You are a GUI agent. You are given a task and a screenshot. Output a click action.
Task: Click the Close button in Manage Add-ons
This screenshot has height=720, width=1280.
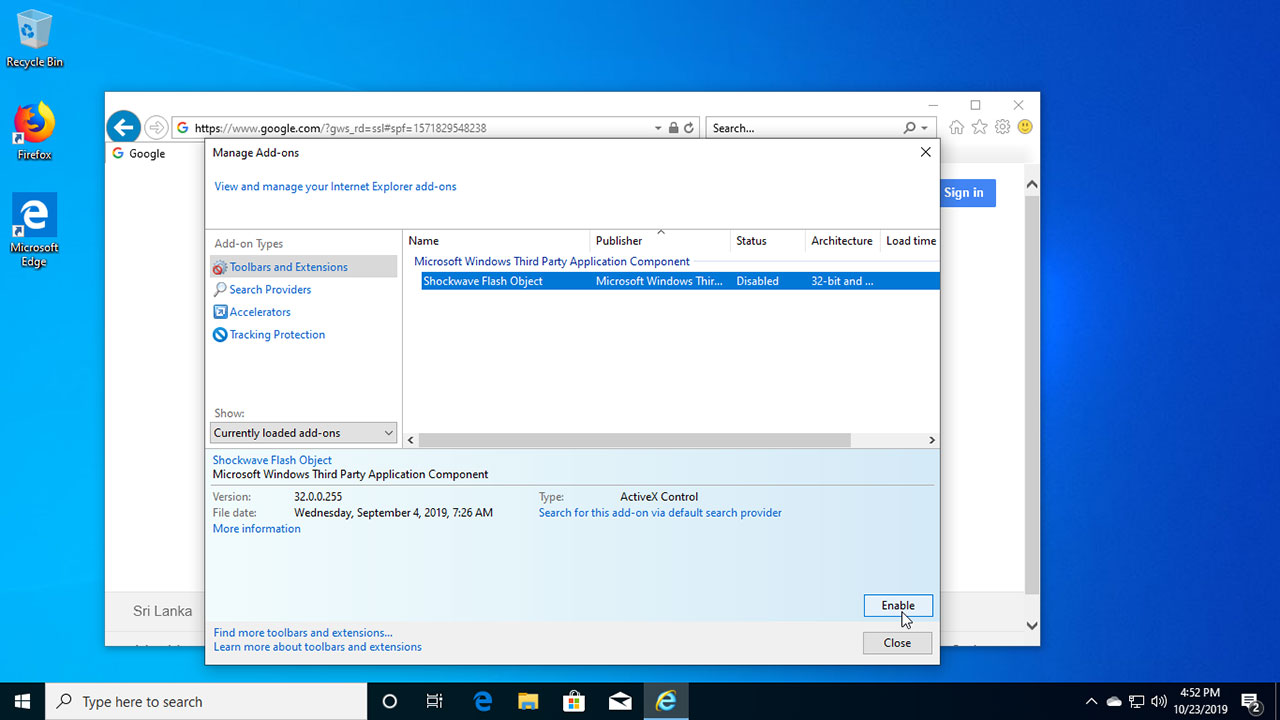tap(897, 643)
